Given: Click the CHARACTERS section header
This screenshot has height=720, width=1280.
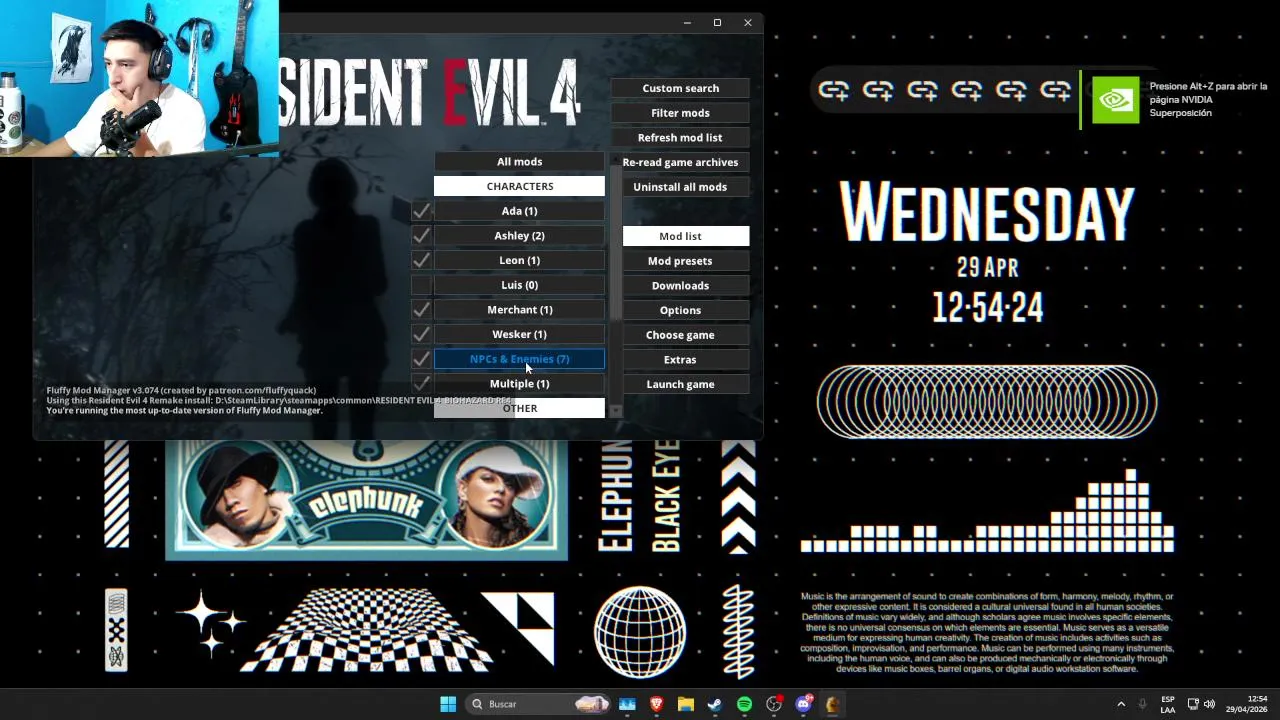Looking at the screenshot, I should point(519,186).
